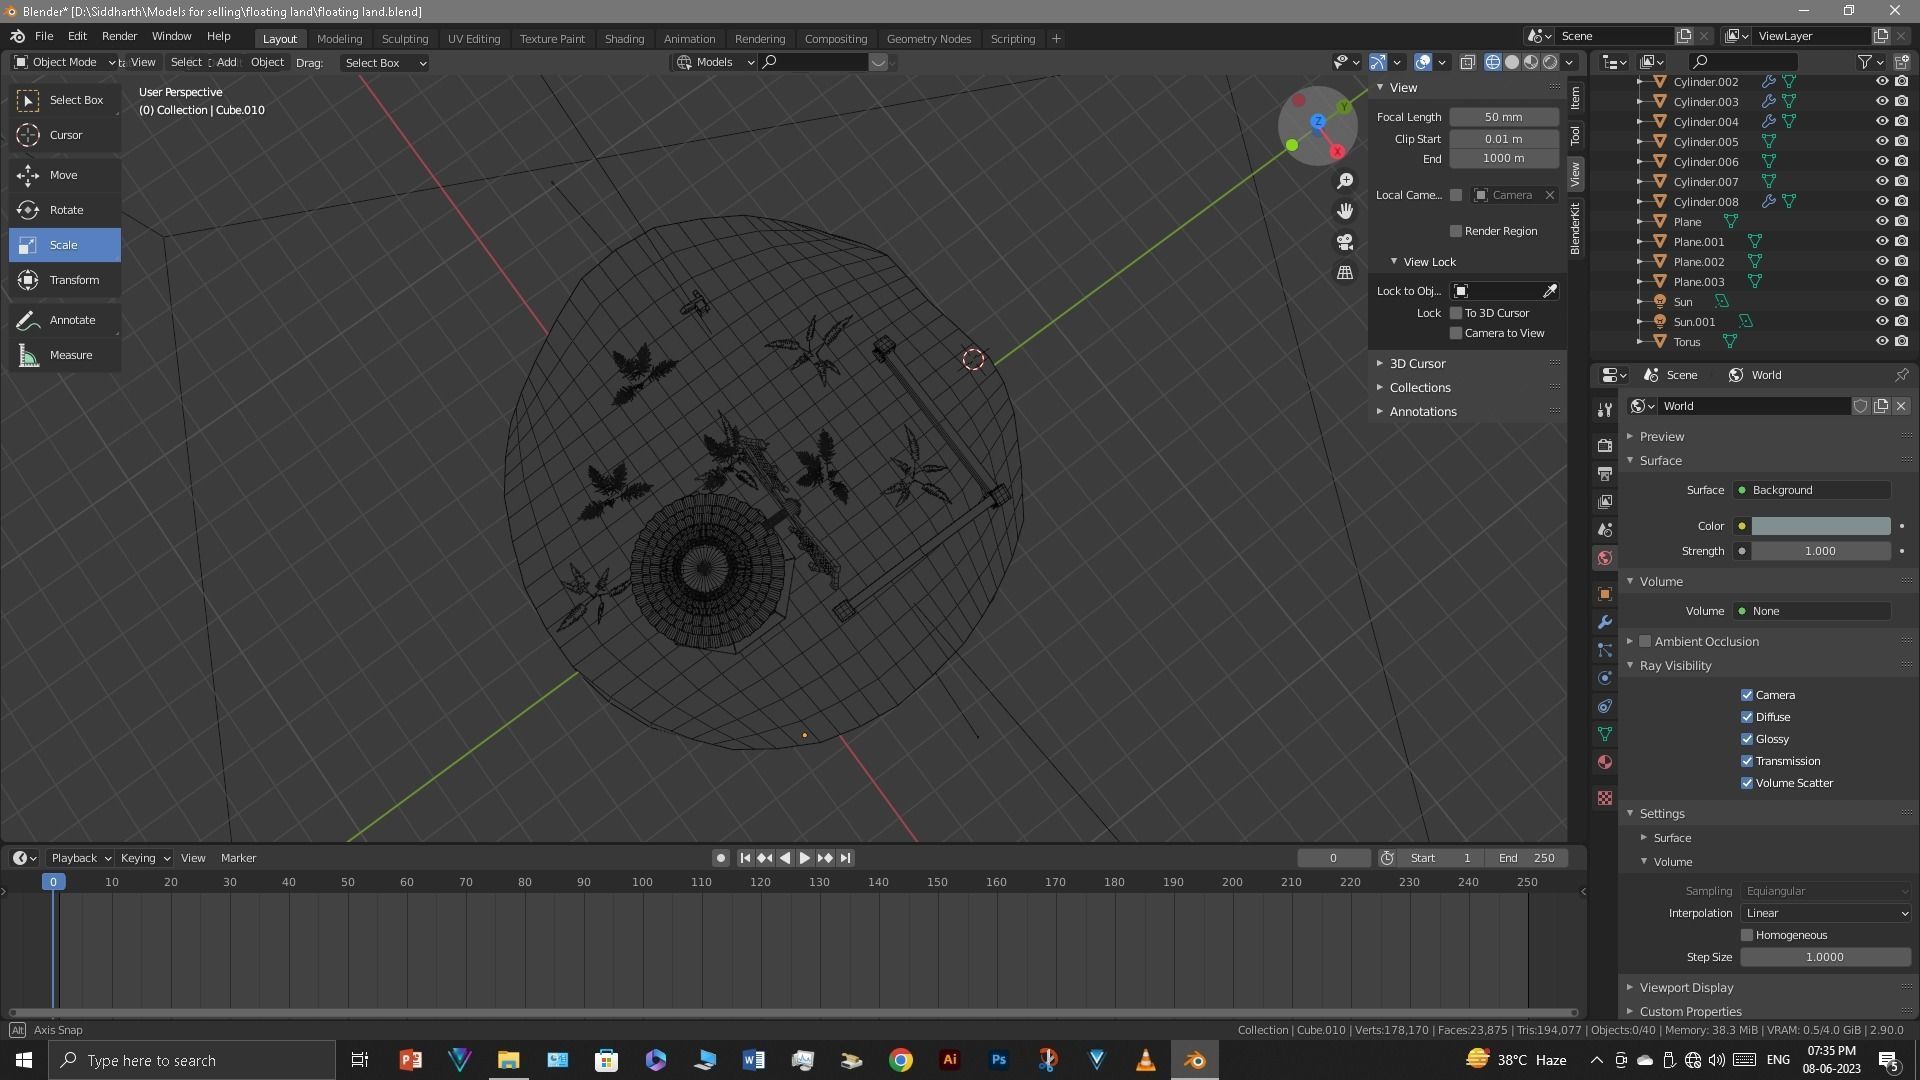Enable Lock To 3D Cursor checkbox
Screen dimensions: 1920x1080
point(1456,313)
